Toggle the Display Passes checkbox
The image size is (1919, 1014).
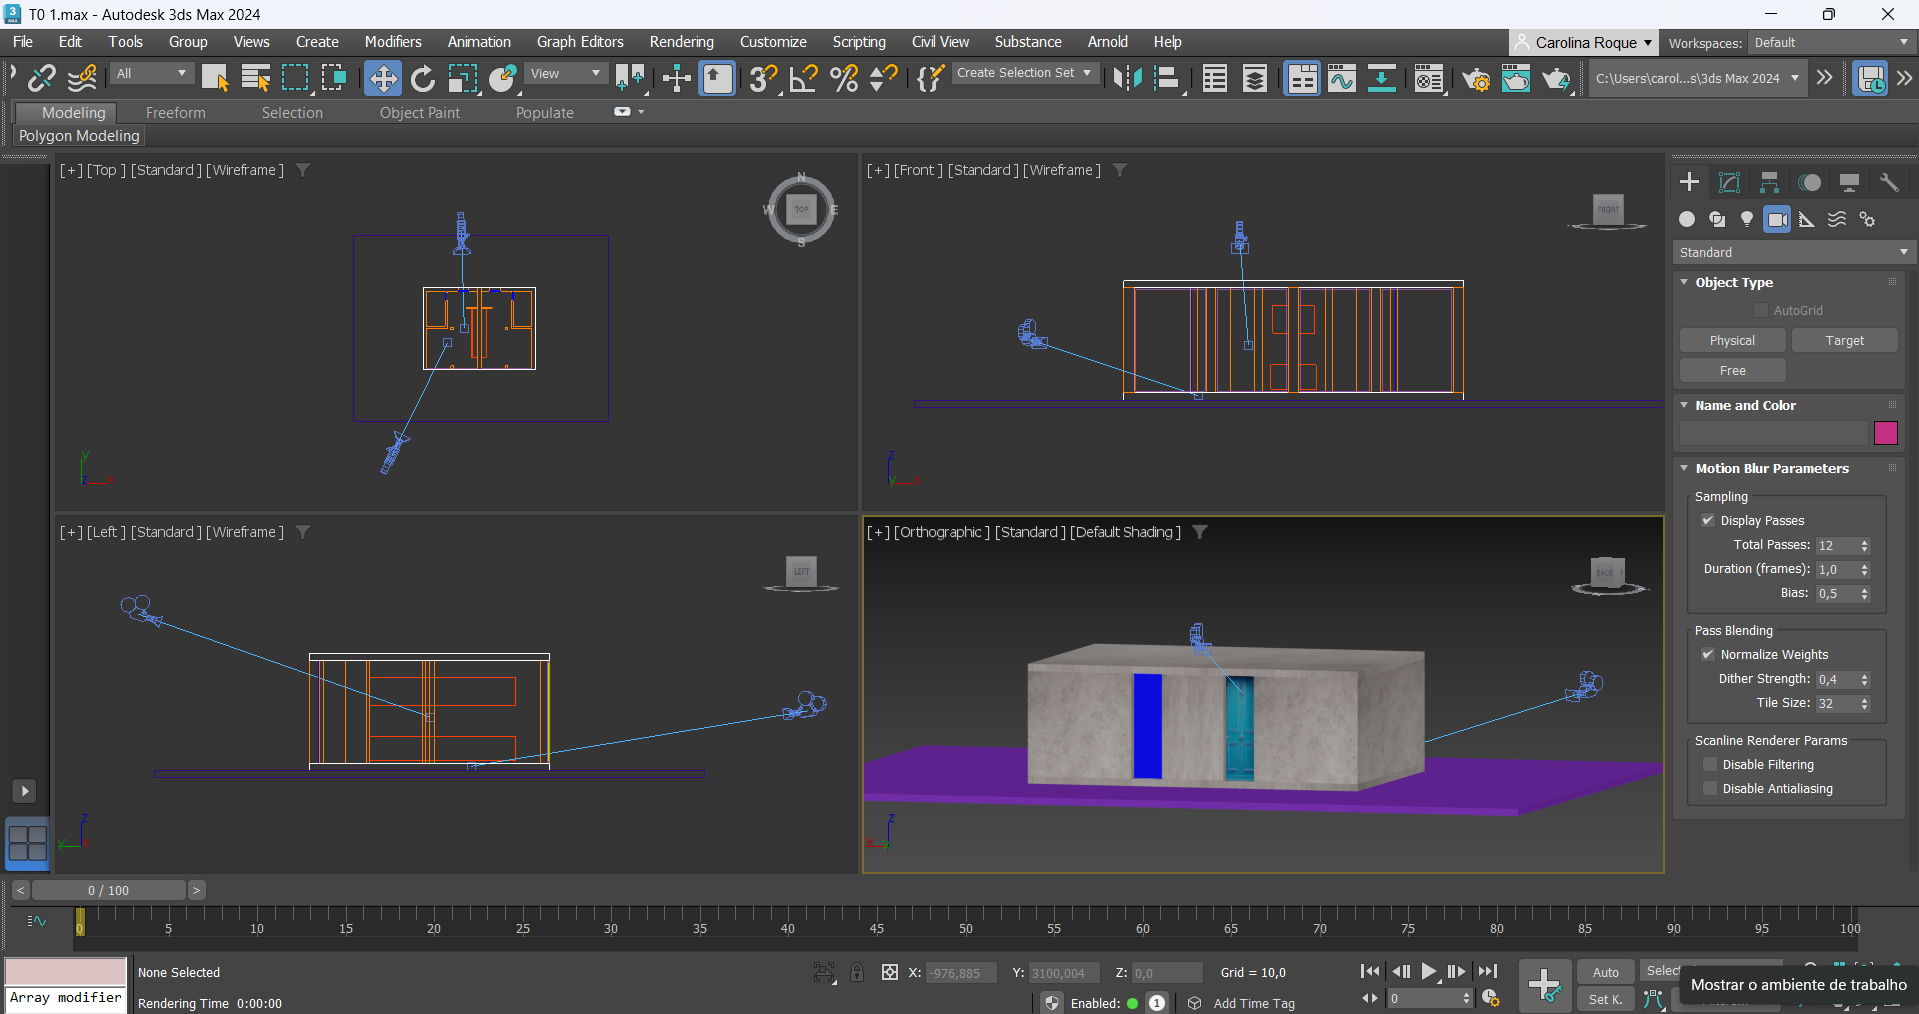click(1708, 520)
